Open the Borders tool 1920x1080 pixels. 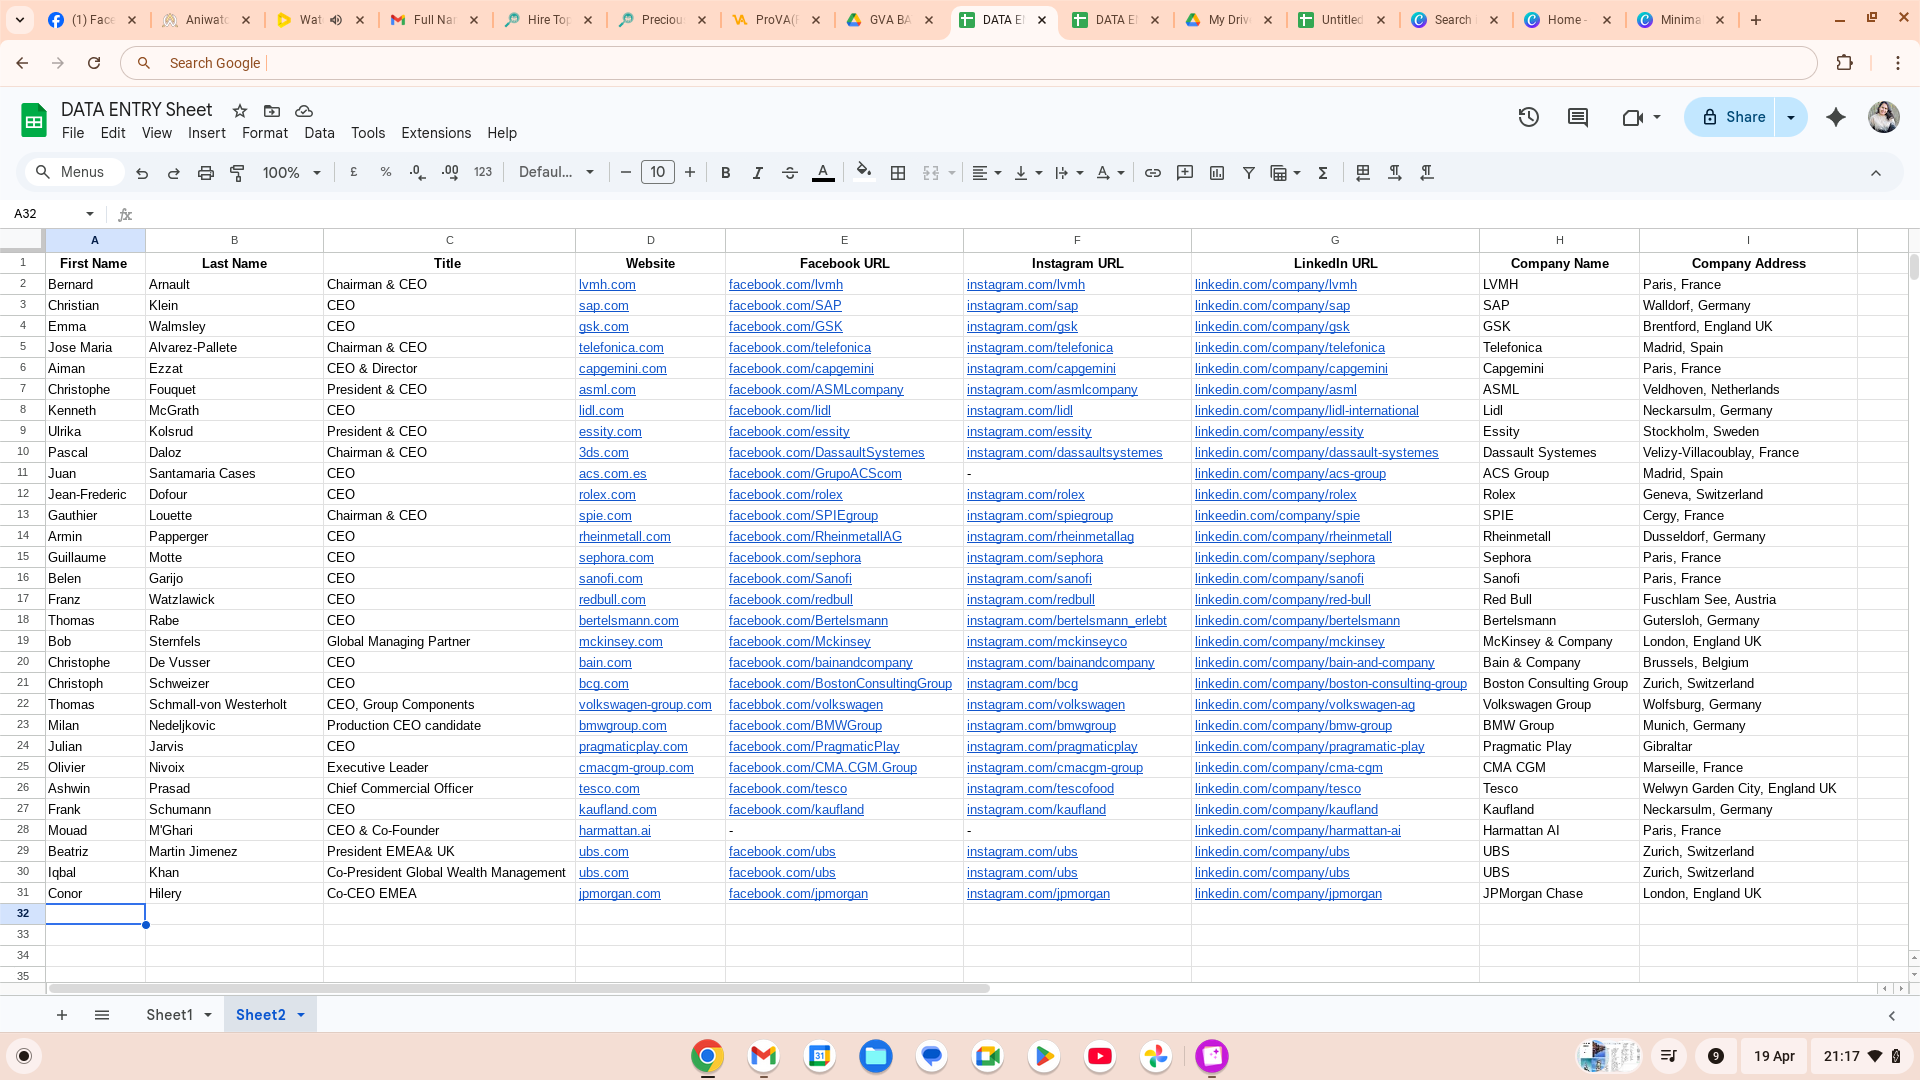tap(898, 173)
